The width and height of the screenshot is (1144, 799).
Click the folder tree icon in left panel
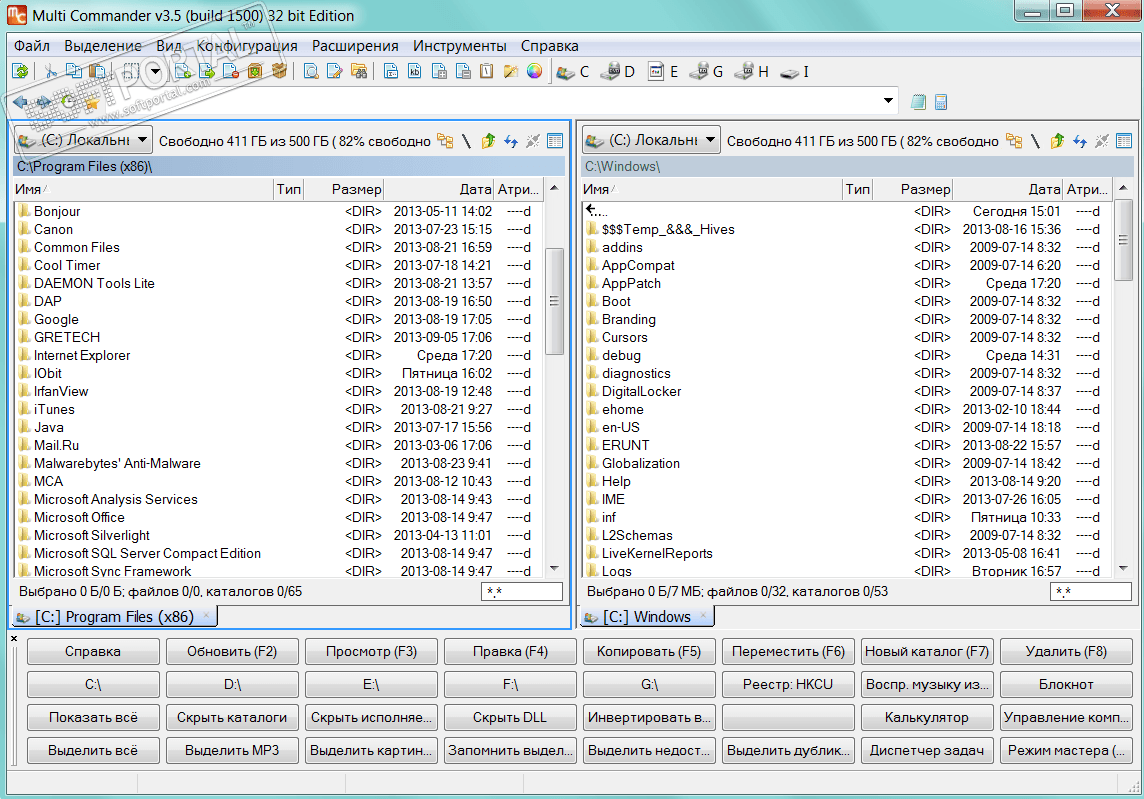coord(445,141)
